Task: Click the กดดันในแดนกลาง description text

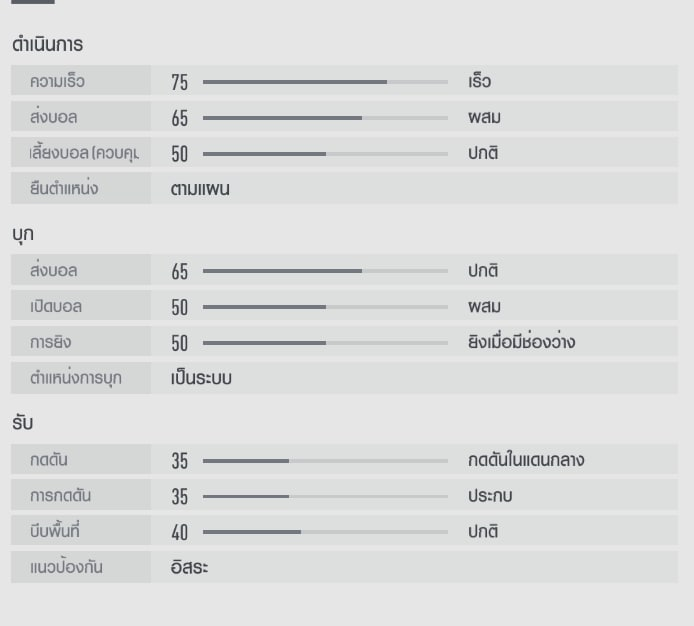Action: coord(526,461)
